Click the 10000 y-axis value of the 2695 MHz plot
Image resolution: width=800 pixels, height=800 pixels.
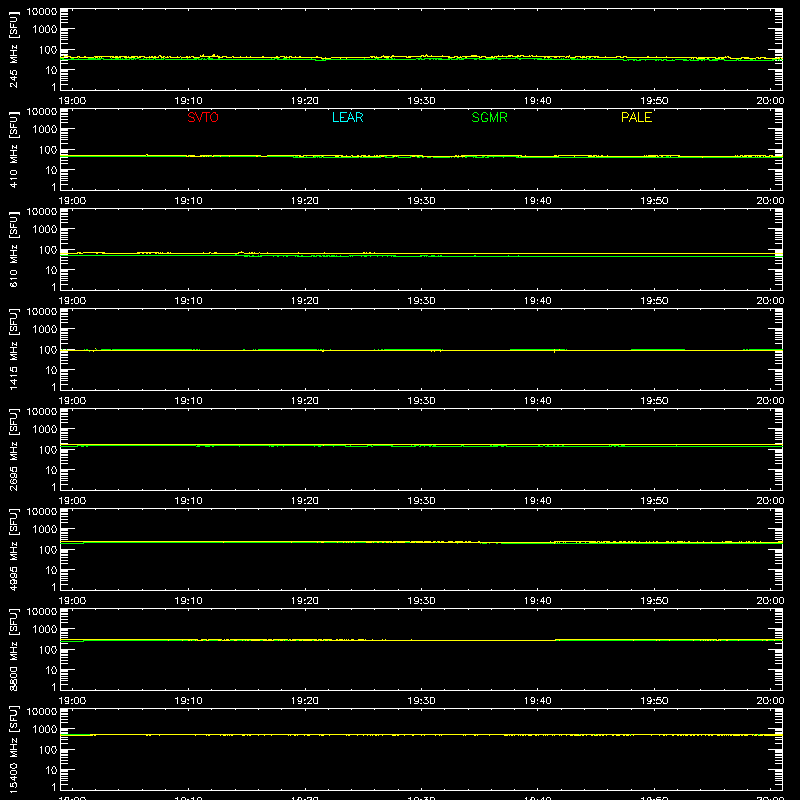pos(42,412)
